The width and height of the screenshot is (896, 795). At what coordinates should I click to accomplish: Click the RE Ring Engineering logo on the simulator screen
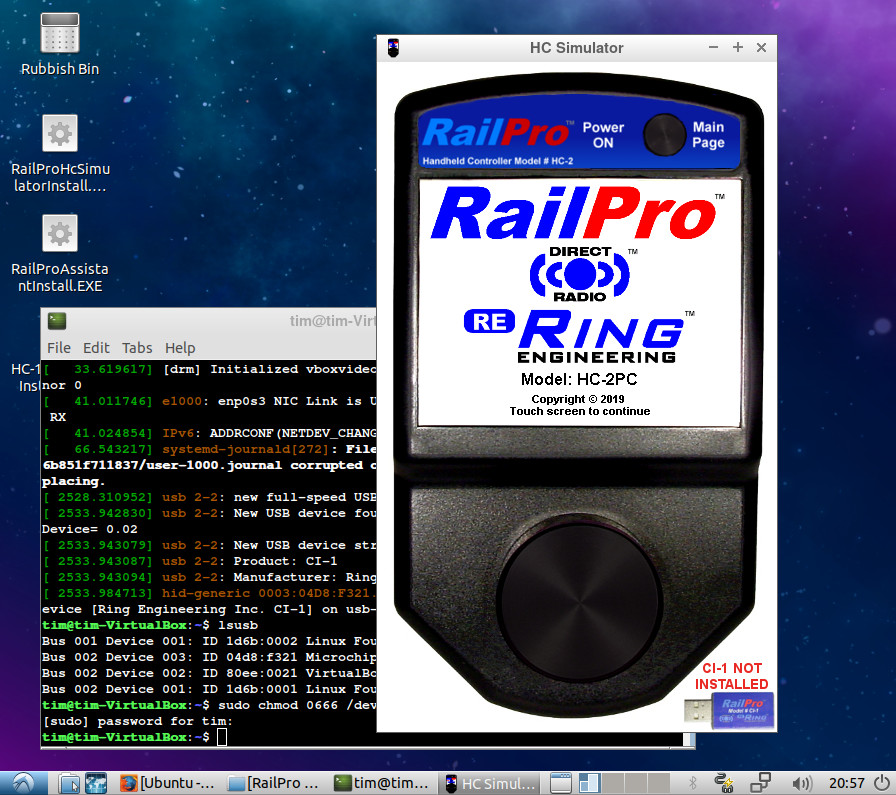[578, 333]
